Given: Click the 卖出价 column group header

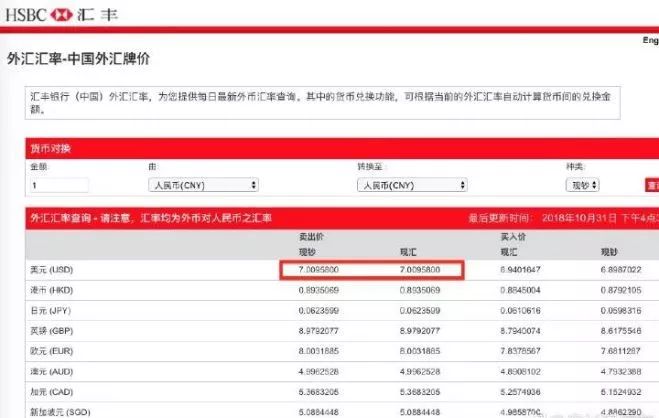Looking at the screenshot, I should tap(311, 237).
